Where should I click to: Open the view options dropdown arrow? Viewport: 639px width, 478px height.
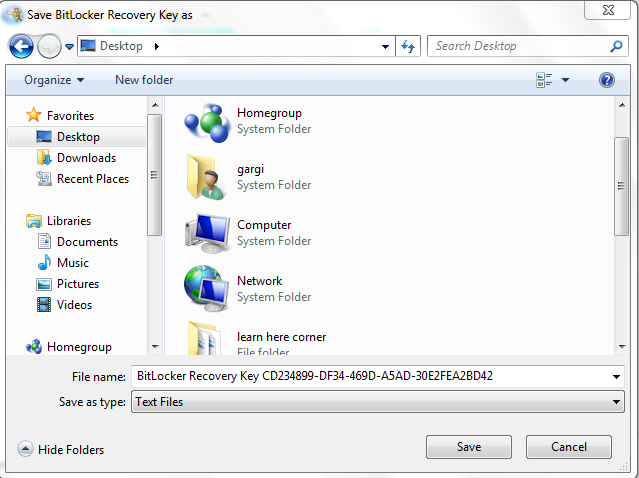565,80
